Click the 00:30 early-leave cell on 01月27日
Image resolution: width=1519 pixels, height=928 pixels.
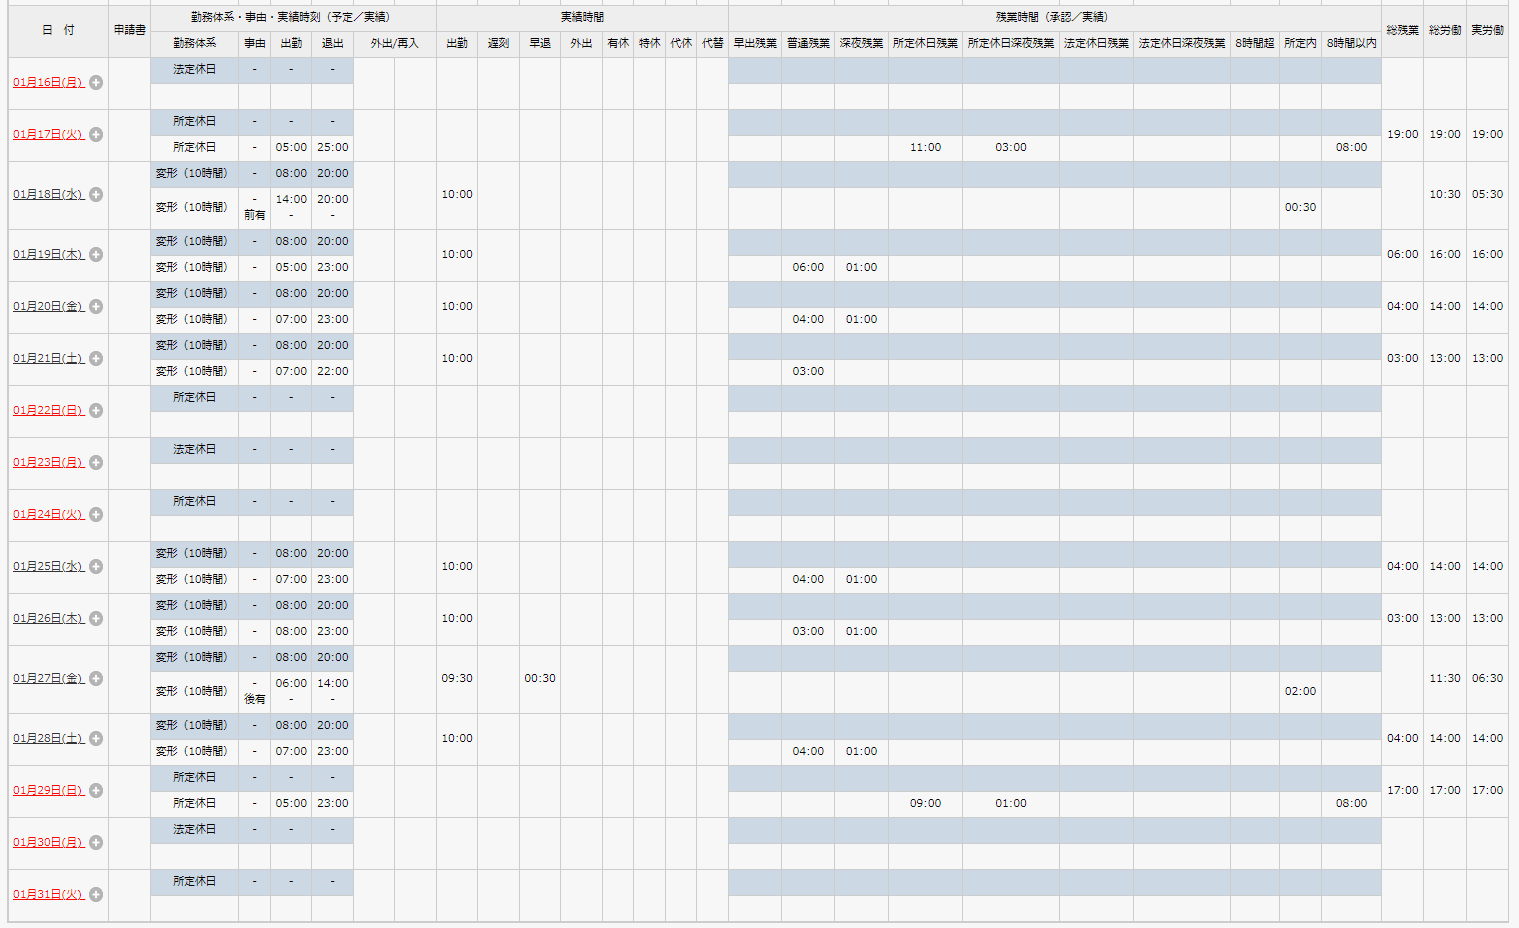click(x=540, y=678)
